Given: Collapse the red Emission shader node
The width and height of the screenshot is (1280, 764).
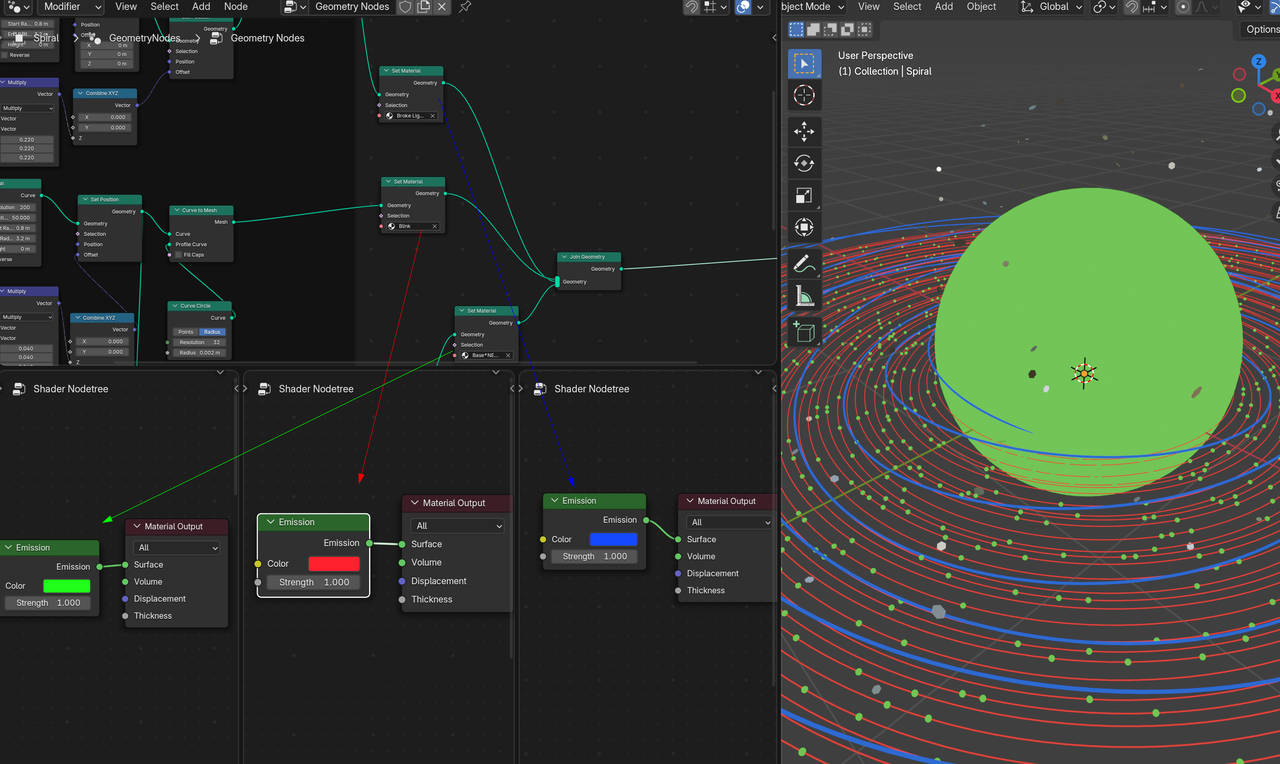Looking at the screenshot, I should pyautogui.click(x=270, y=522).
